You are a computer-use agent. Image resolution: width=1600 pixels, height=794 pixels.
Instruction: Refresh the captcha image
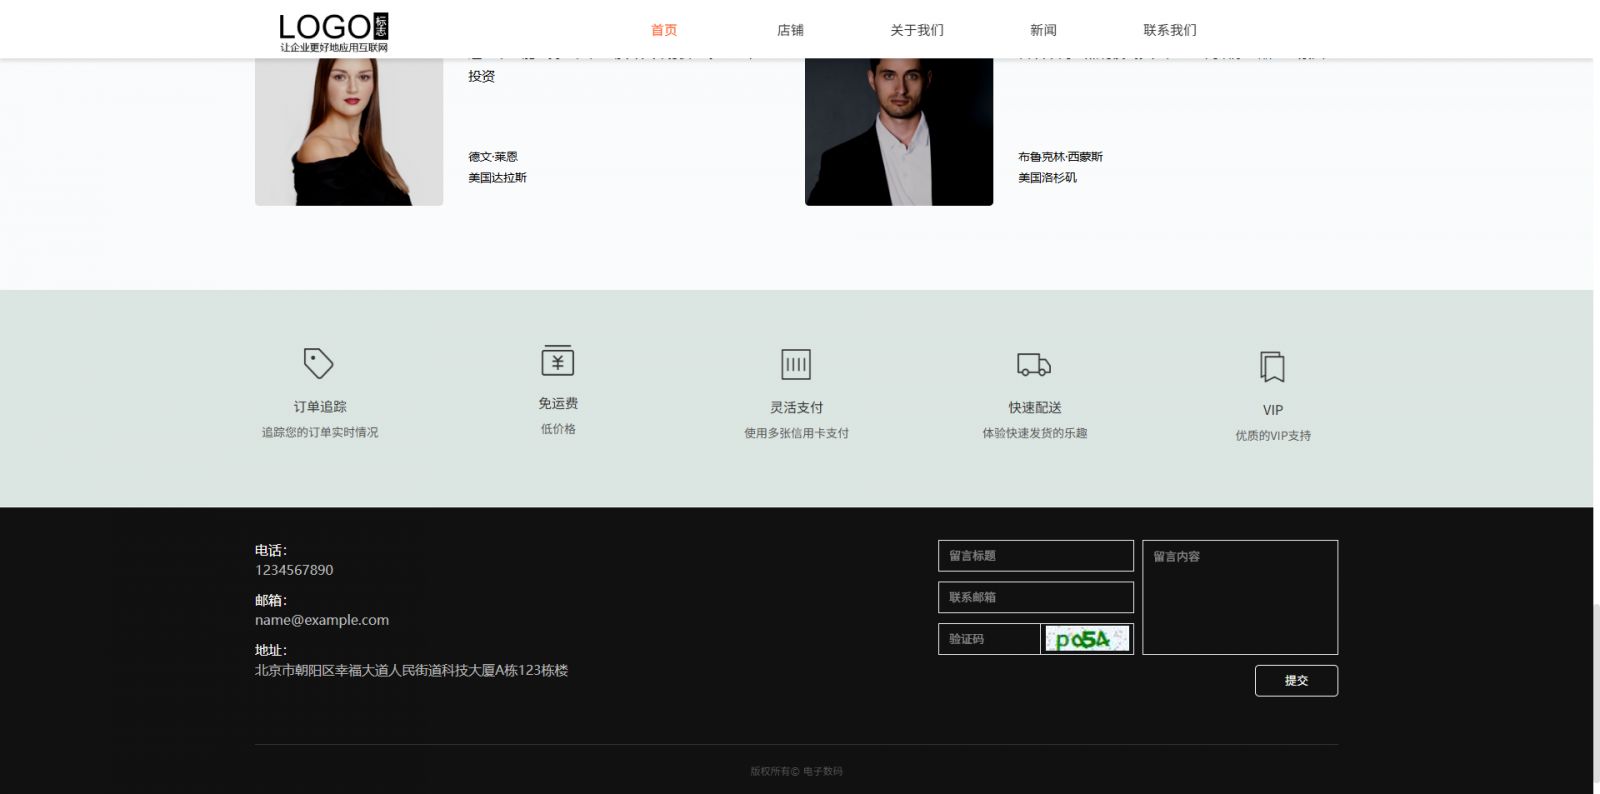click(x=1087, y=639)
